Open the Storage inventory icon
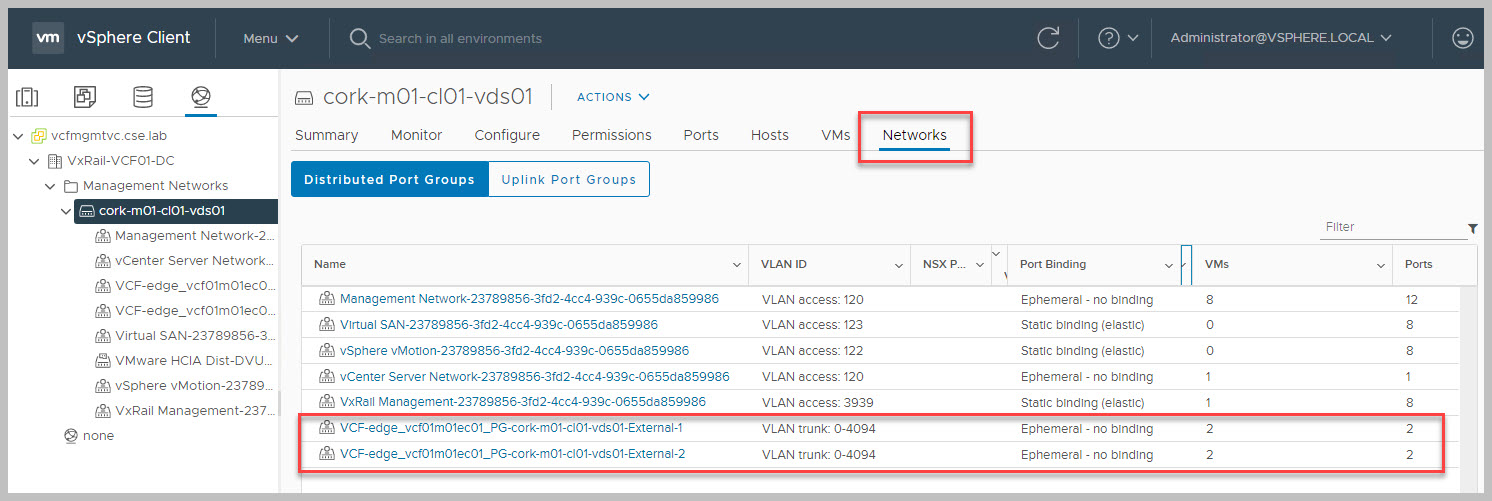Screen dimensions: 1492x501 (143, 97)
